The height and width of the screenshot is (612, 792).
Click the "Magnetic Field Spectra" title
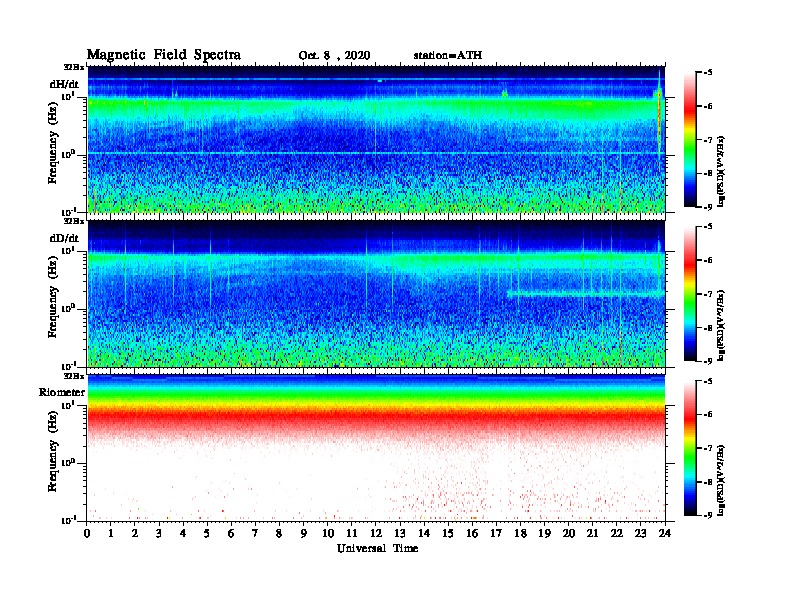pyautogui.click(x=164, y=55)
